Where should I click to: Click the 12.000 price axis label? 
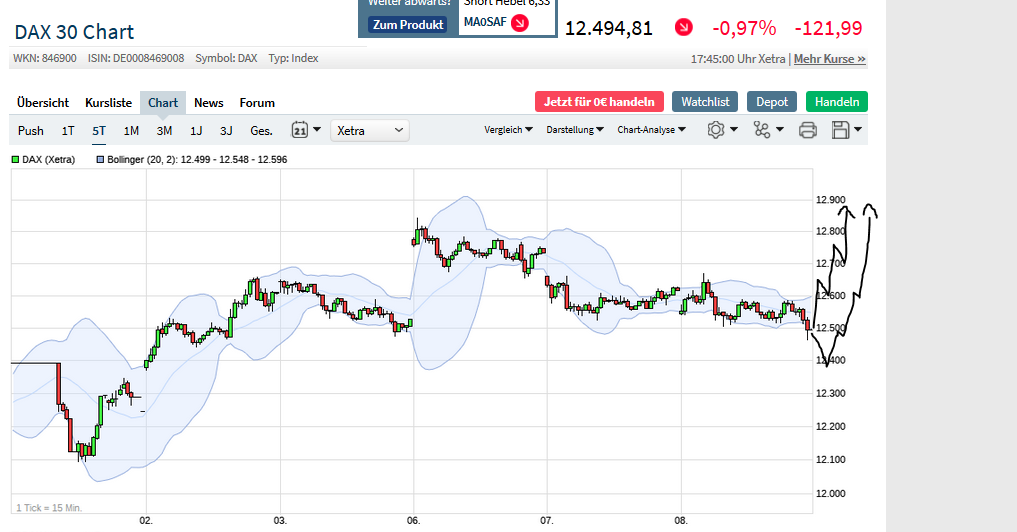(830, 493)
